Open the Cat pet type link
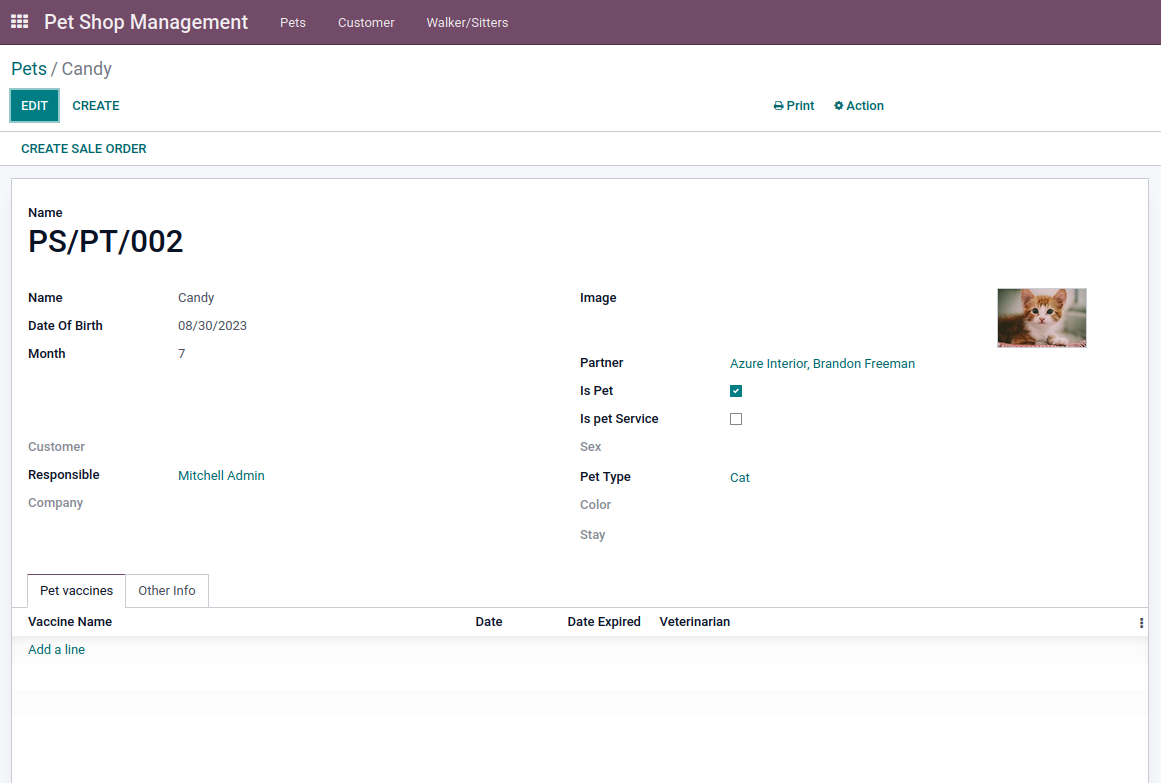Screen dimensions: 1161x783 [x=740, y=478]
